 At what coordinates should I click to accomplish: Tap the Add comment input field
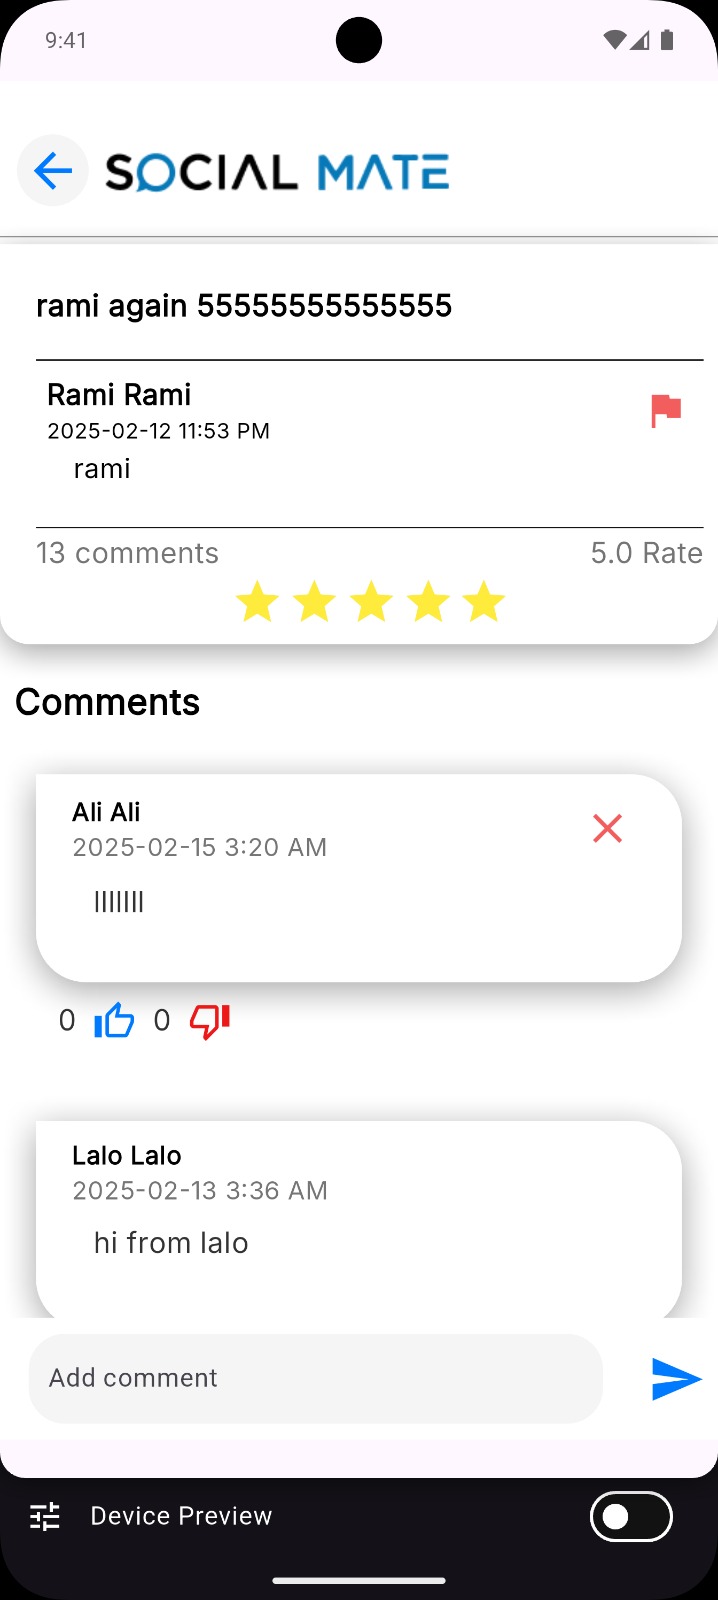click(316, 1378)
